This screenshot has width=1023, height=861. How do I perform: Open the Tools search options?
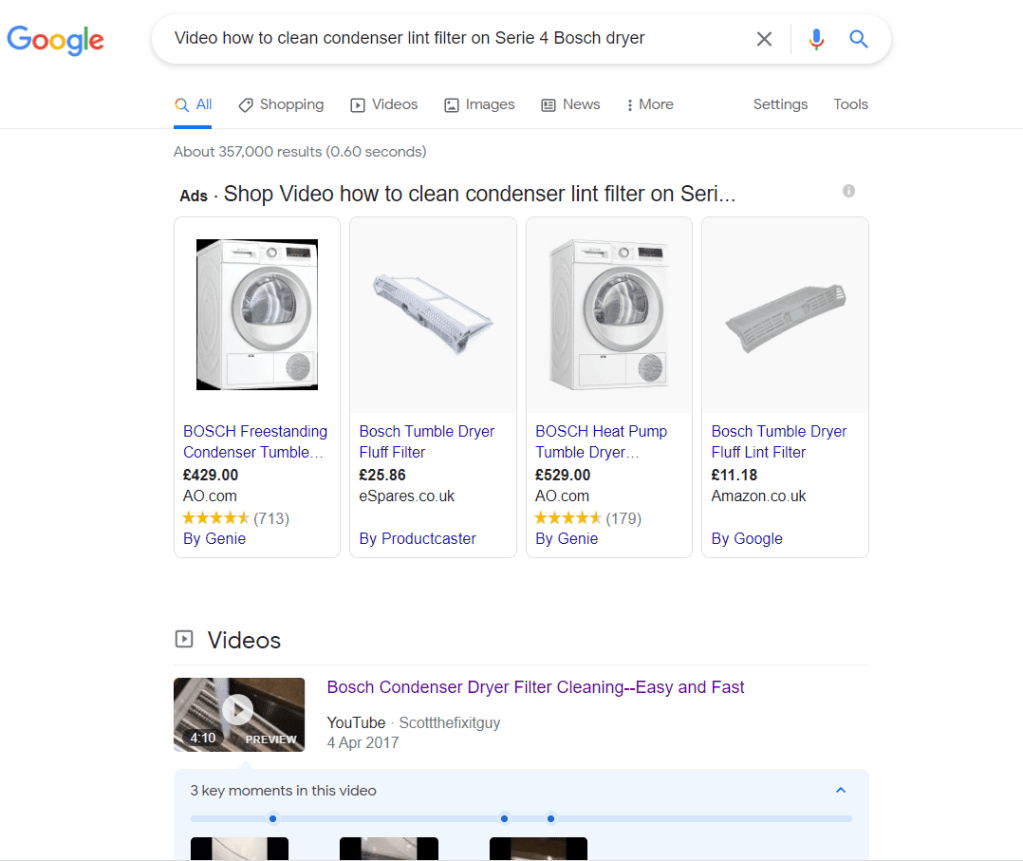[x=850, y=104]
